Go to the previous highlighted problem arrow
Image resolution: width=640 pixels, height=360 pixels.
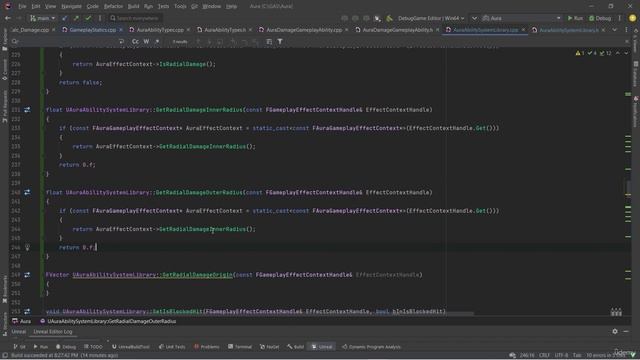point(618,53)
